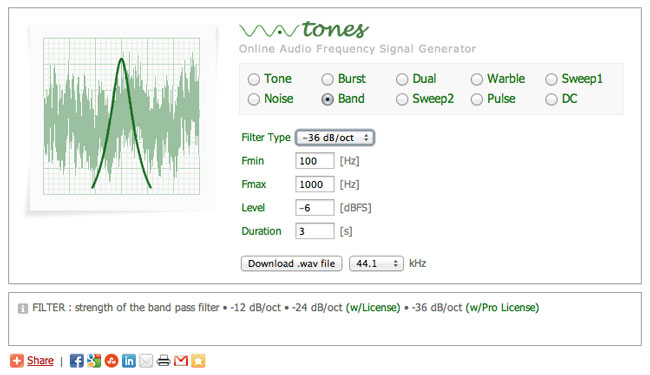Select the Warble signal type
The height and width of the screenshot is (375, 650).
[477, 79]
